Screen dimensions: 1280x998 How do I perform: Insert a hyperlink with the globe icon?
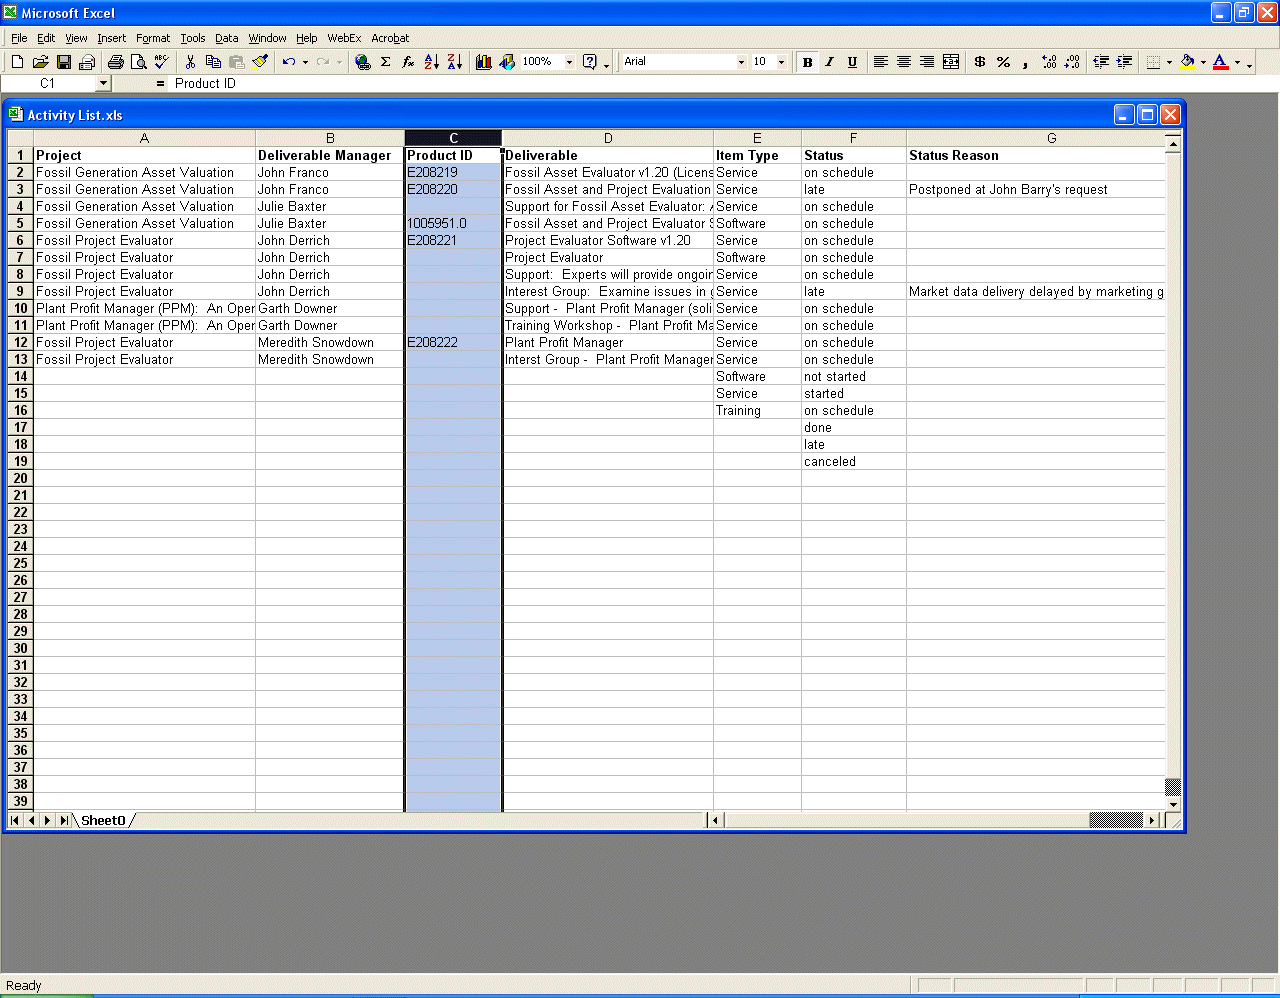(363, 62)
